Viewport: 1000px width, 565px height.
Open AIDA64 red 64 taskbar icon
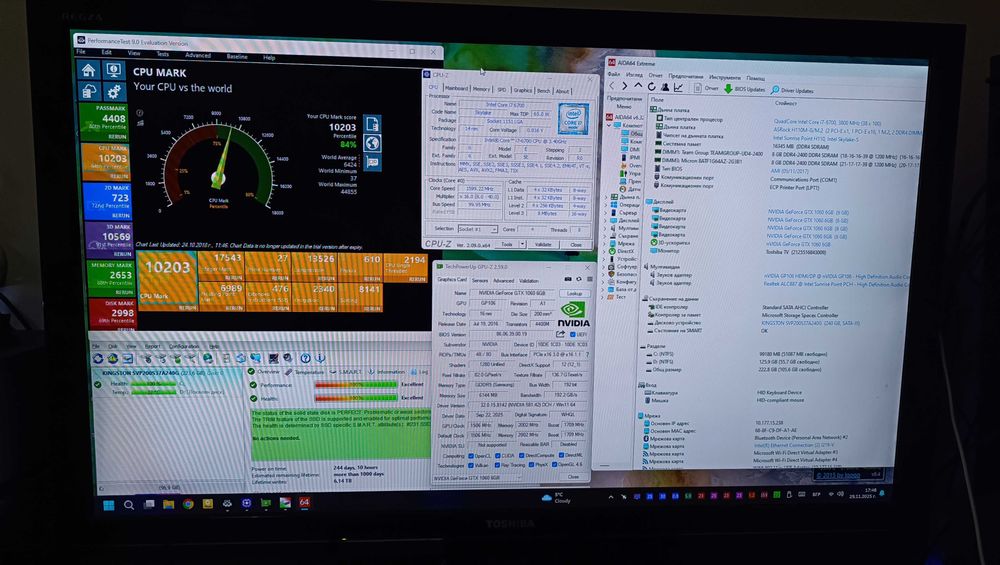click(x=304, y=503)
